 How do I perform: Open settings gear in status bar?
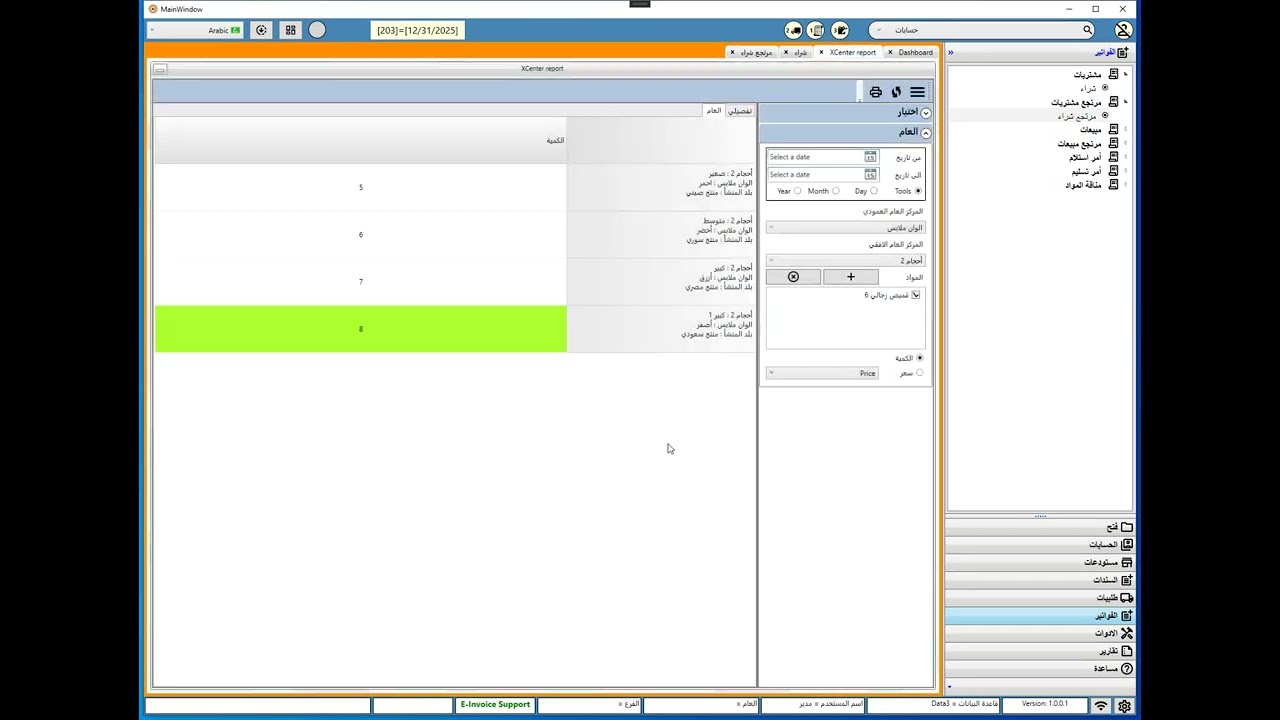point(1125,706)
